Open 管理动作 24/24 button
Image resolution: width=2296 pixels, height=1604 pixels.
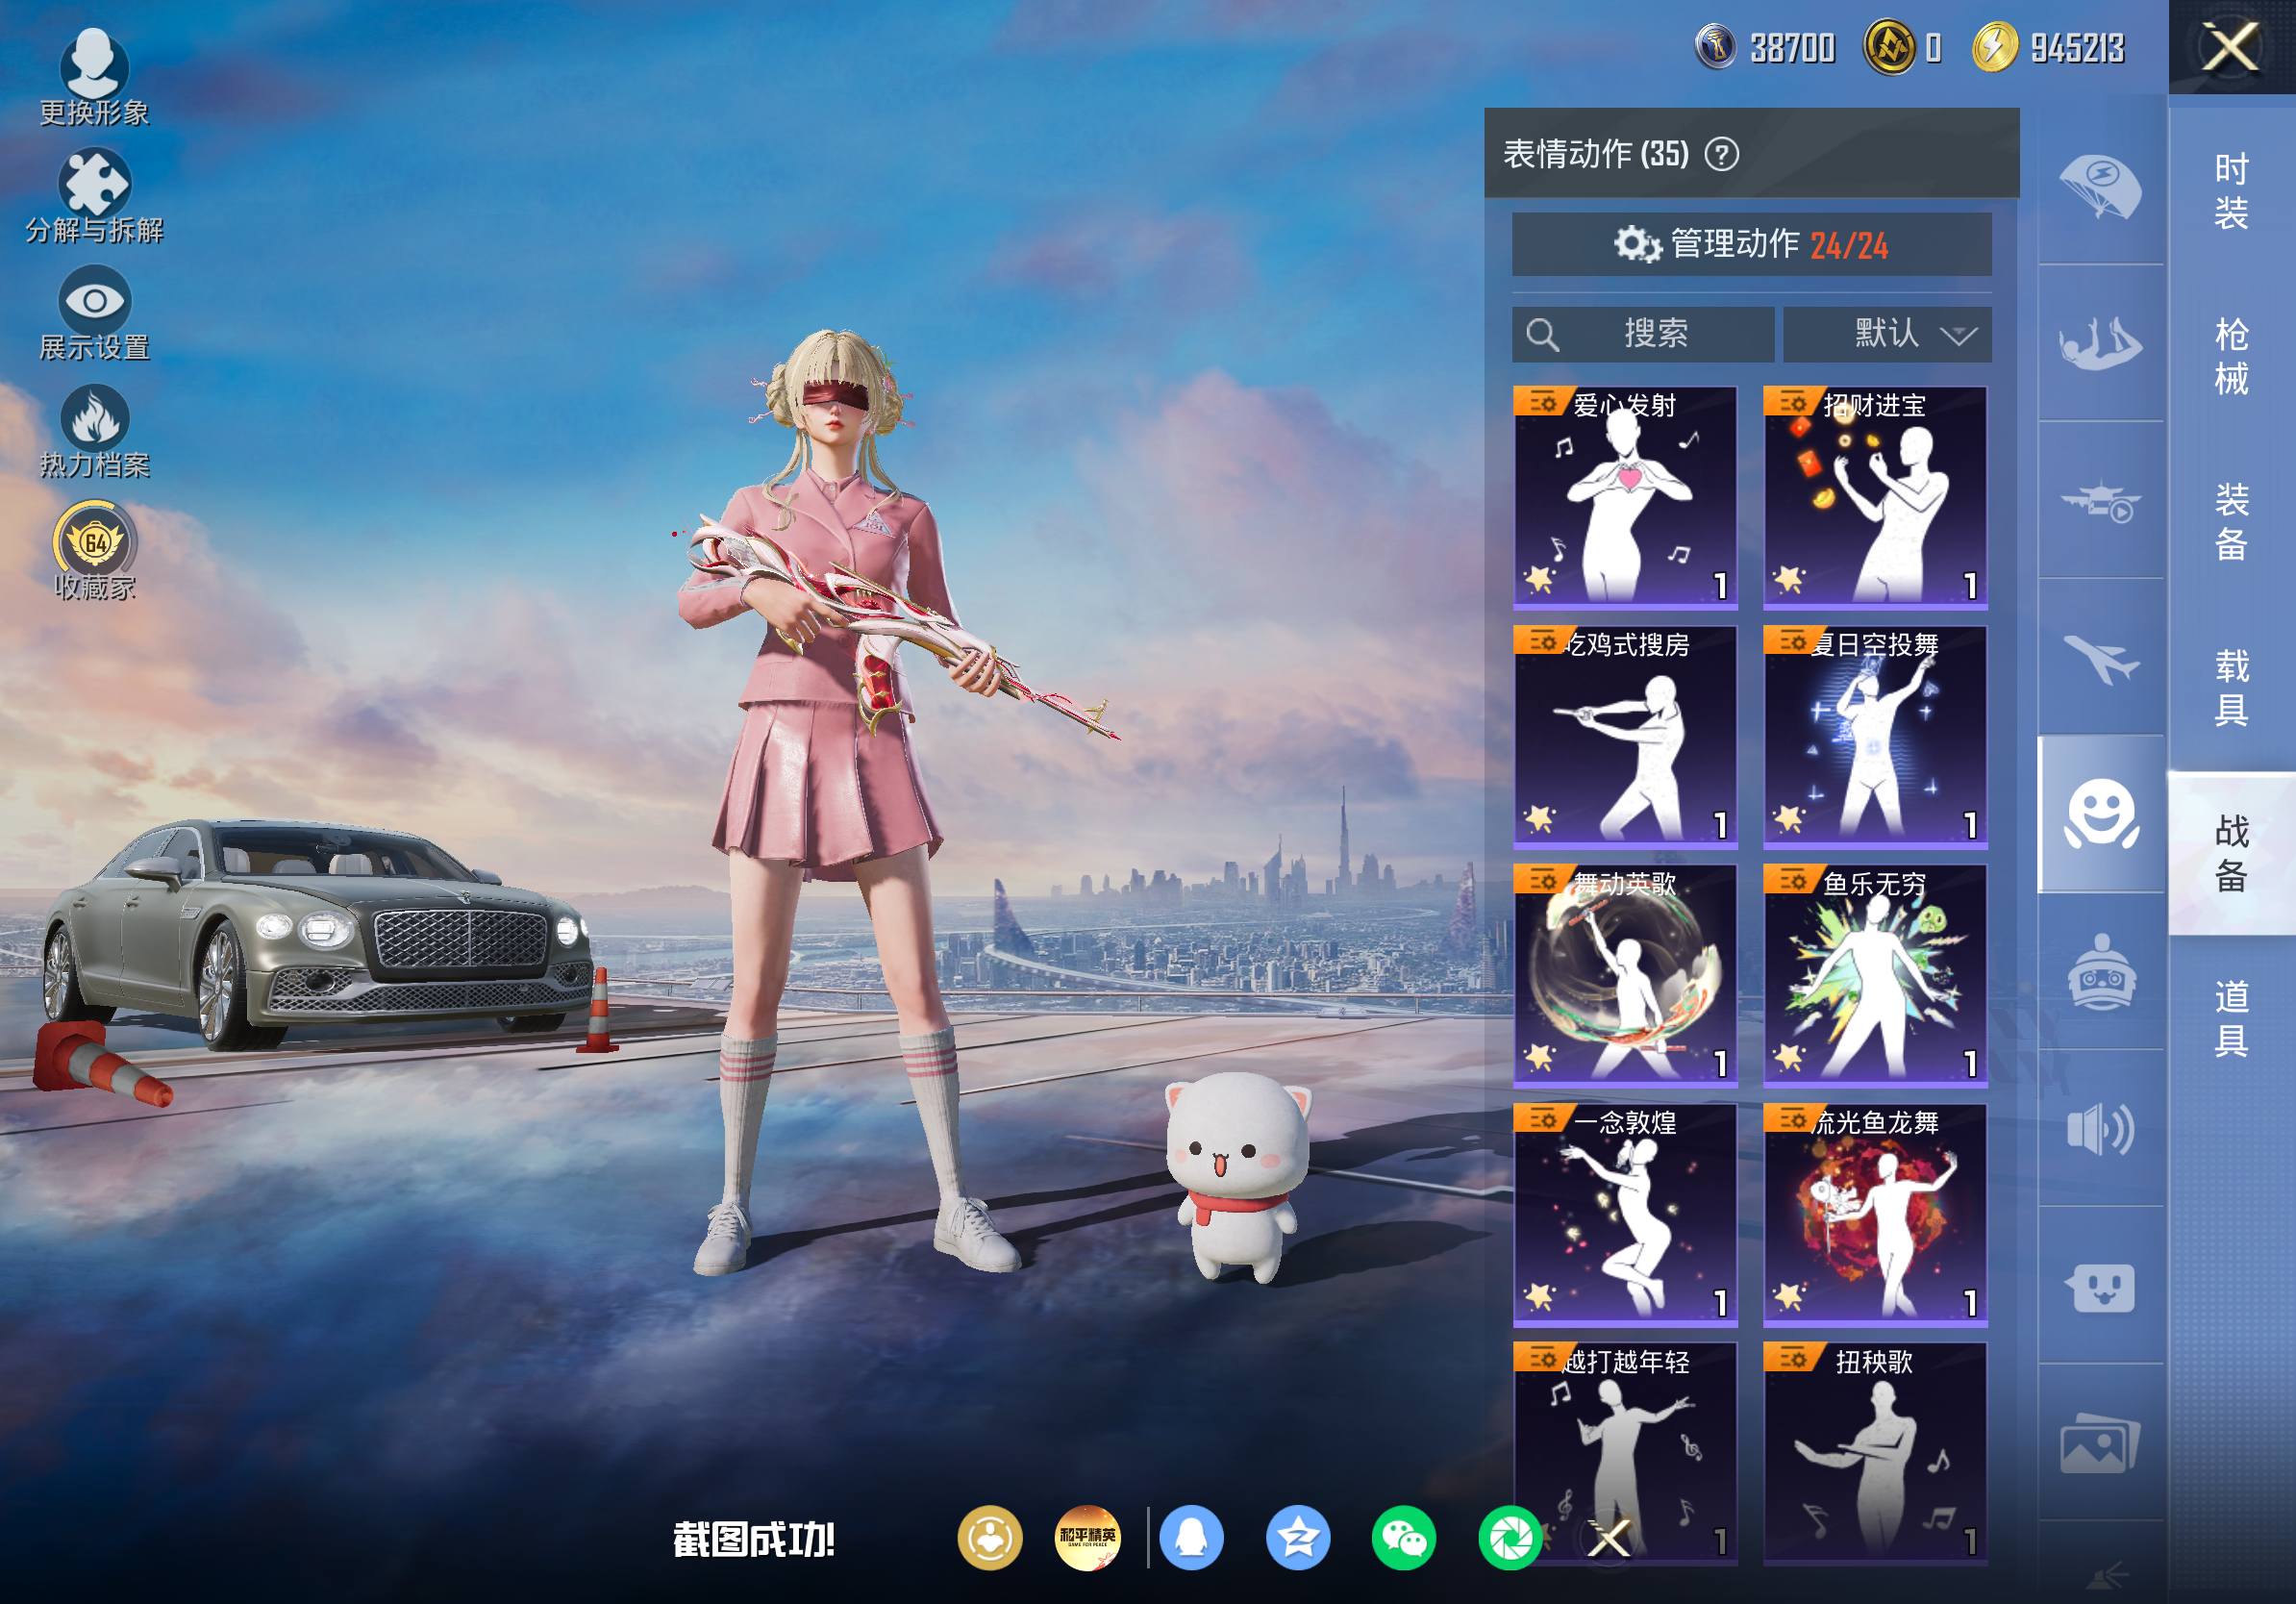tap(1751, 244)
